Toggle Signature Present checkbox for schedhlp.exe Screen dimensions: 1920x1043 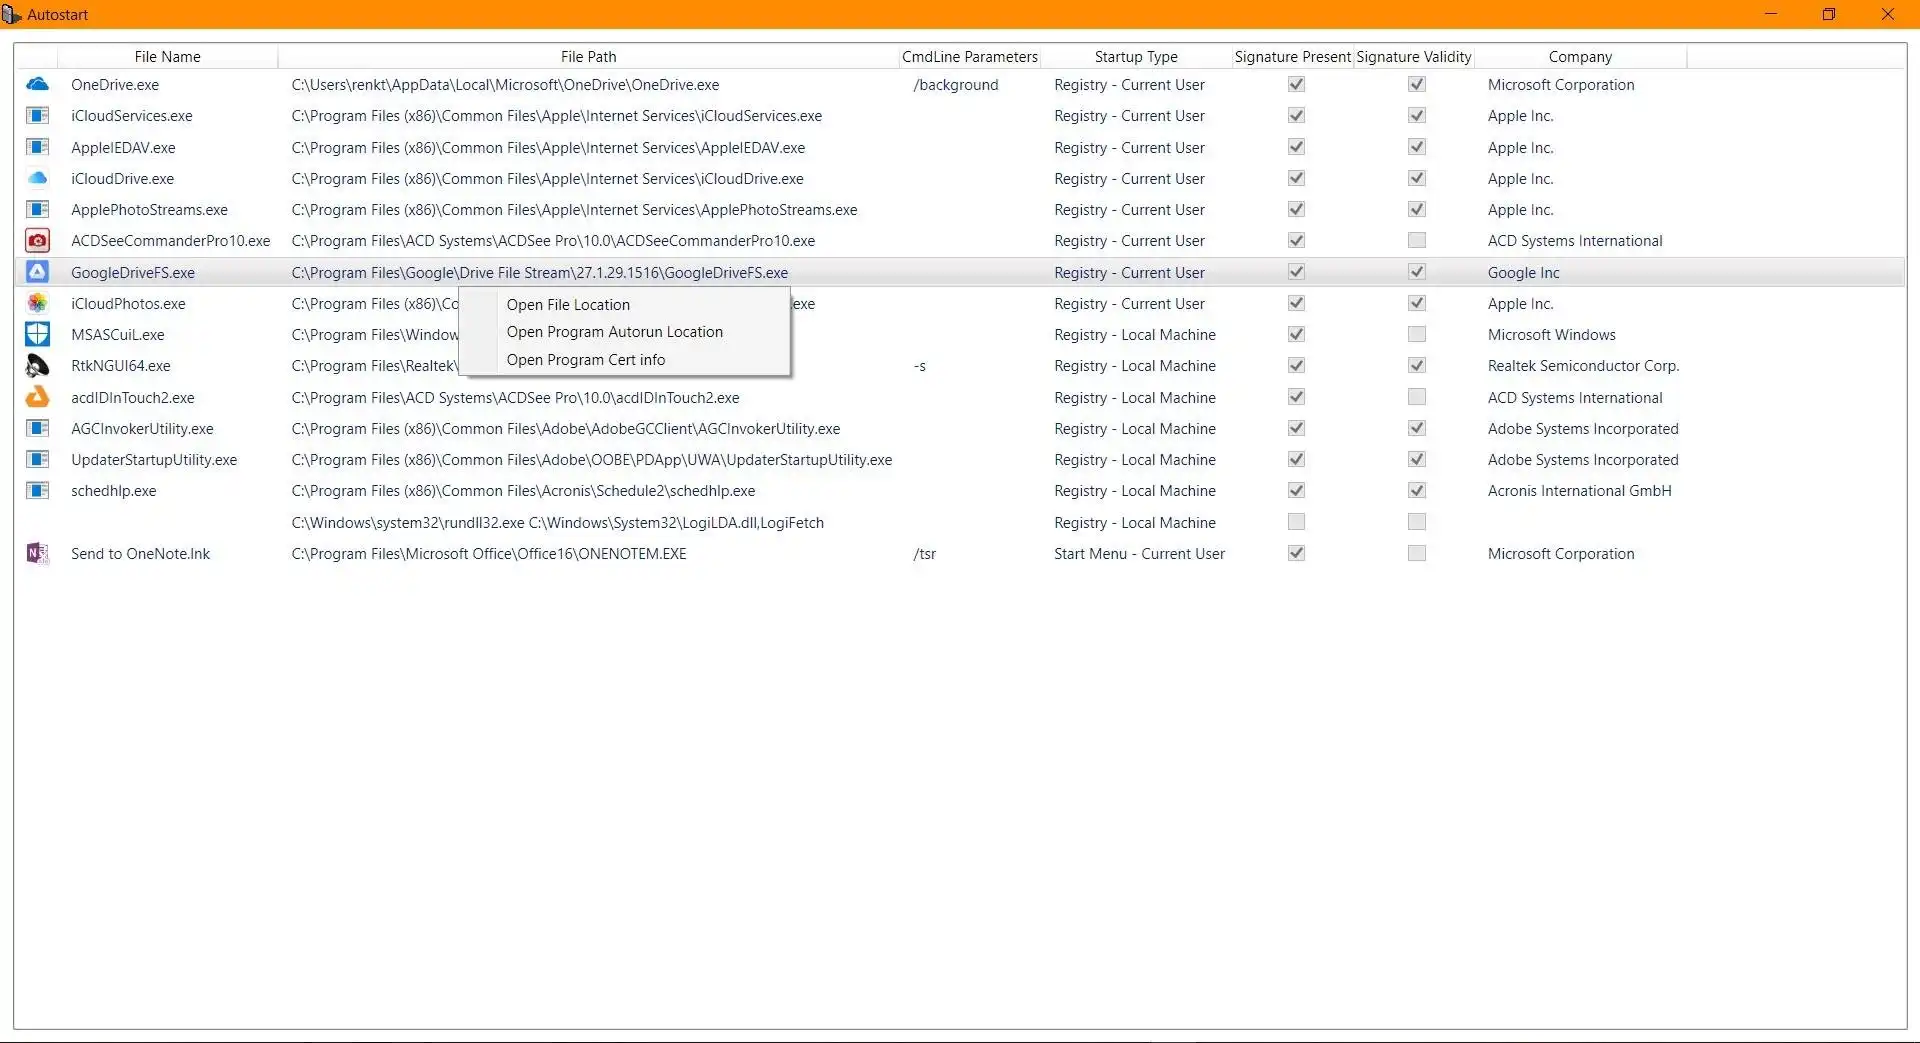coord(1296,490)
